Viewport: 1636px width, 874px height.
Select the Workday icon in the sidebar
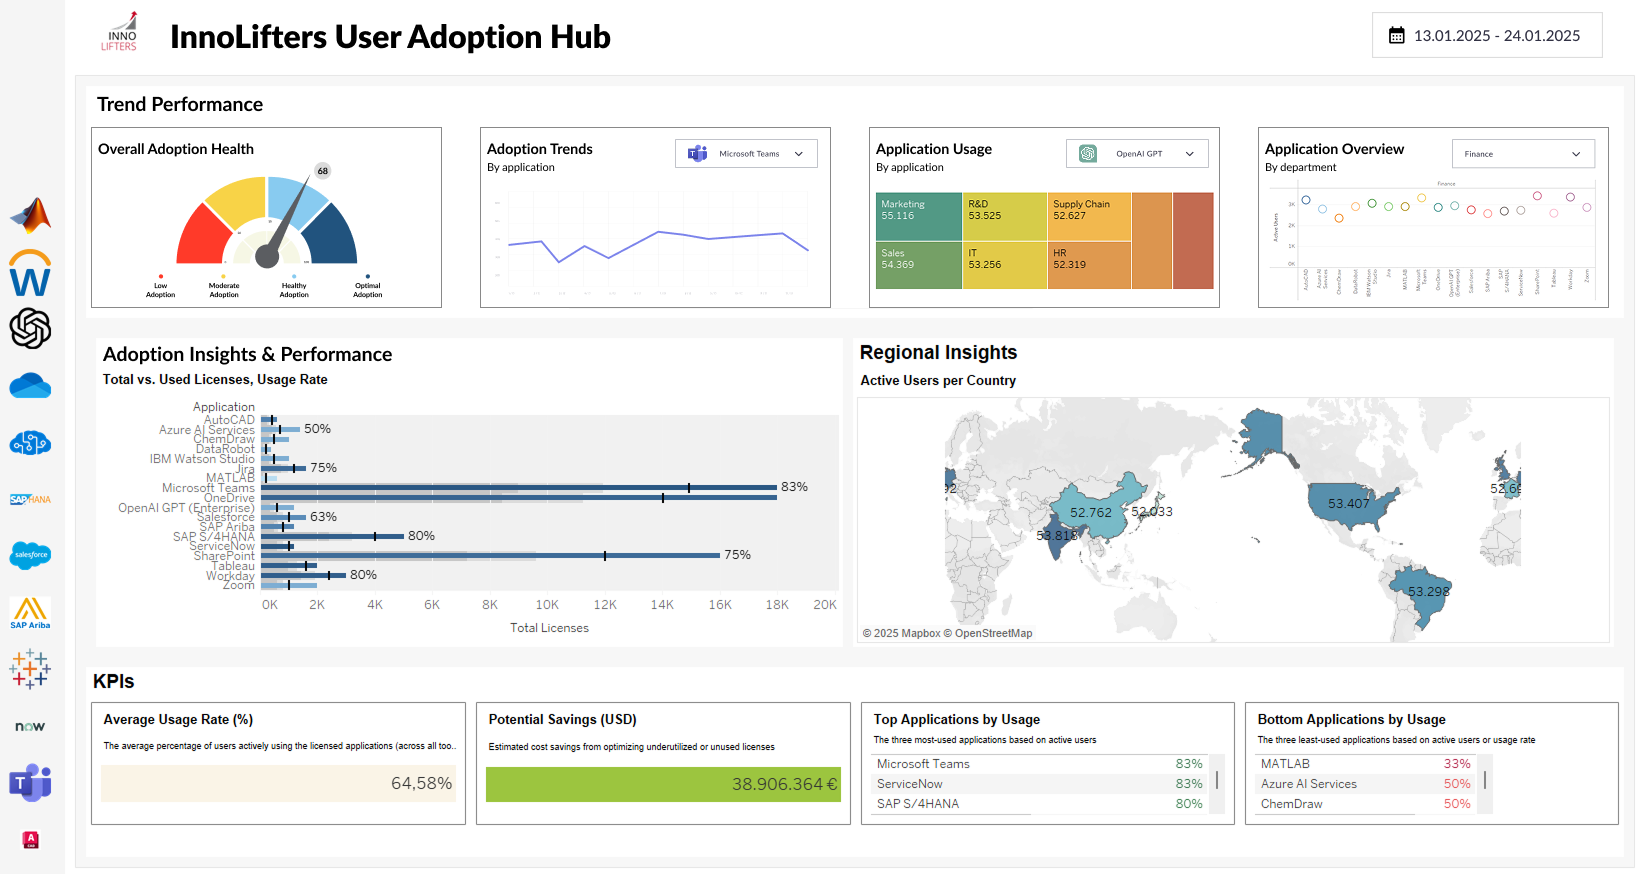30,274
